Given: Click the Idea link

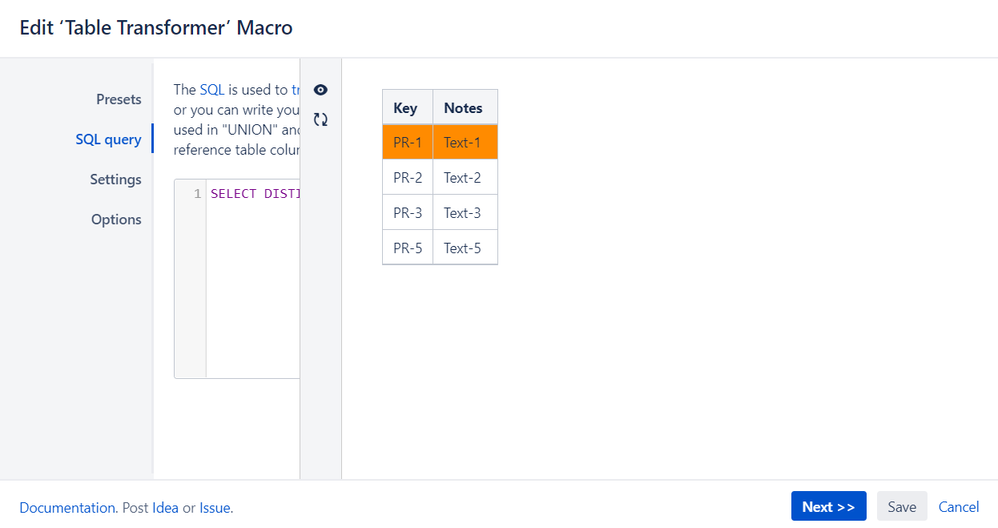Looking at the screenshot, I should pos(165,508).
